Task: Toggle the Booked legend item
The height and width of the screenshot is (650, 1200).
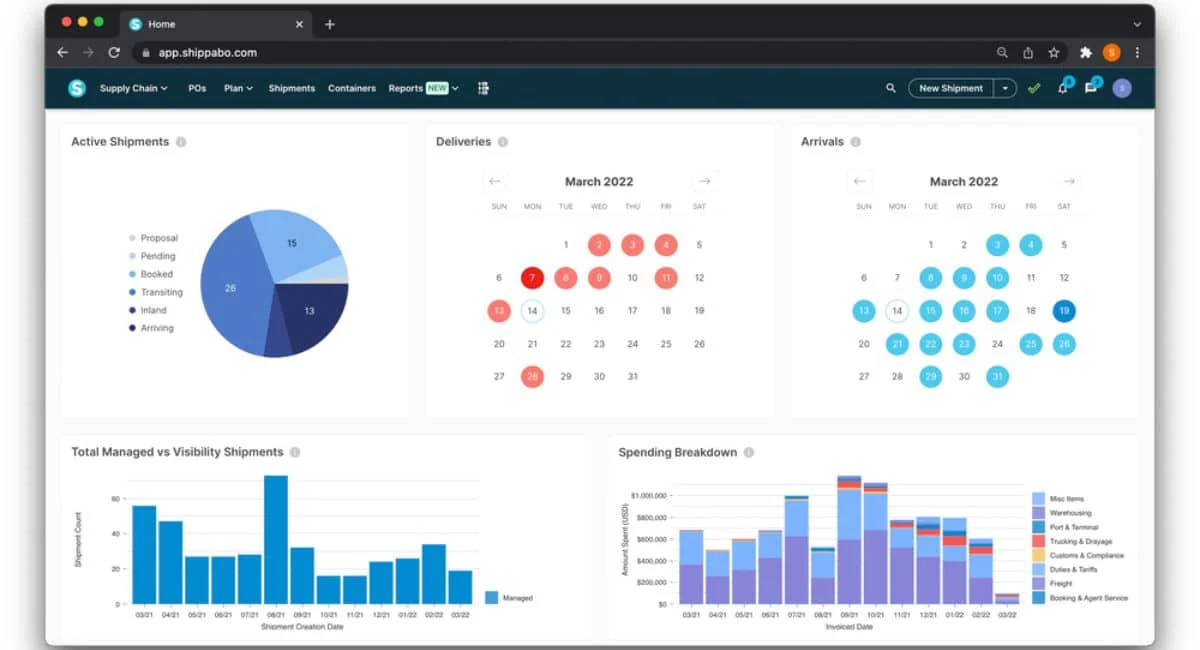Action: (151, 274)
